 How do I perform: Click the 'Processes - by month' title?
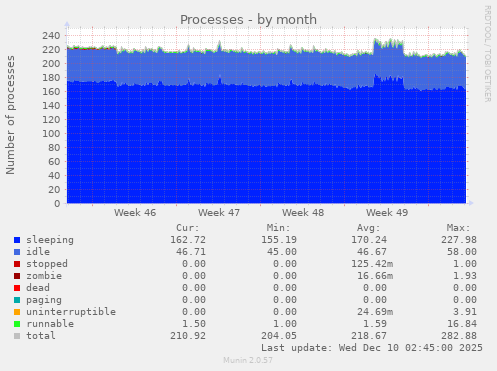coord(248,20)
